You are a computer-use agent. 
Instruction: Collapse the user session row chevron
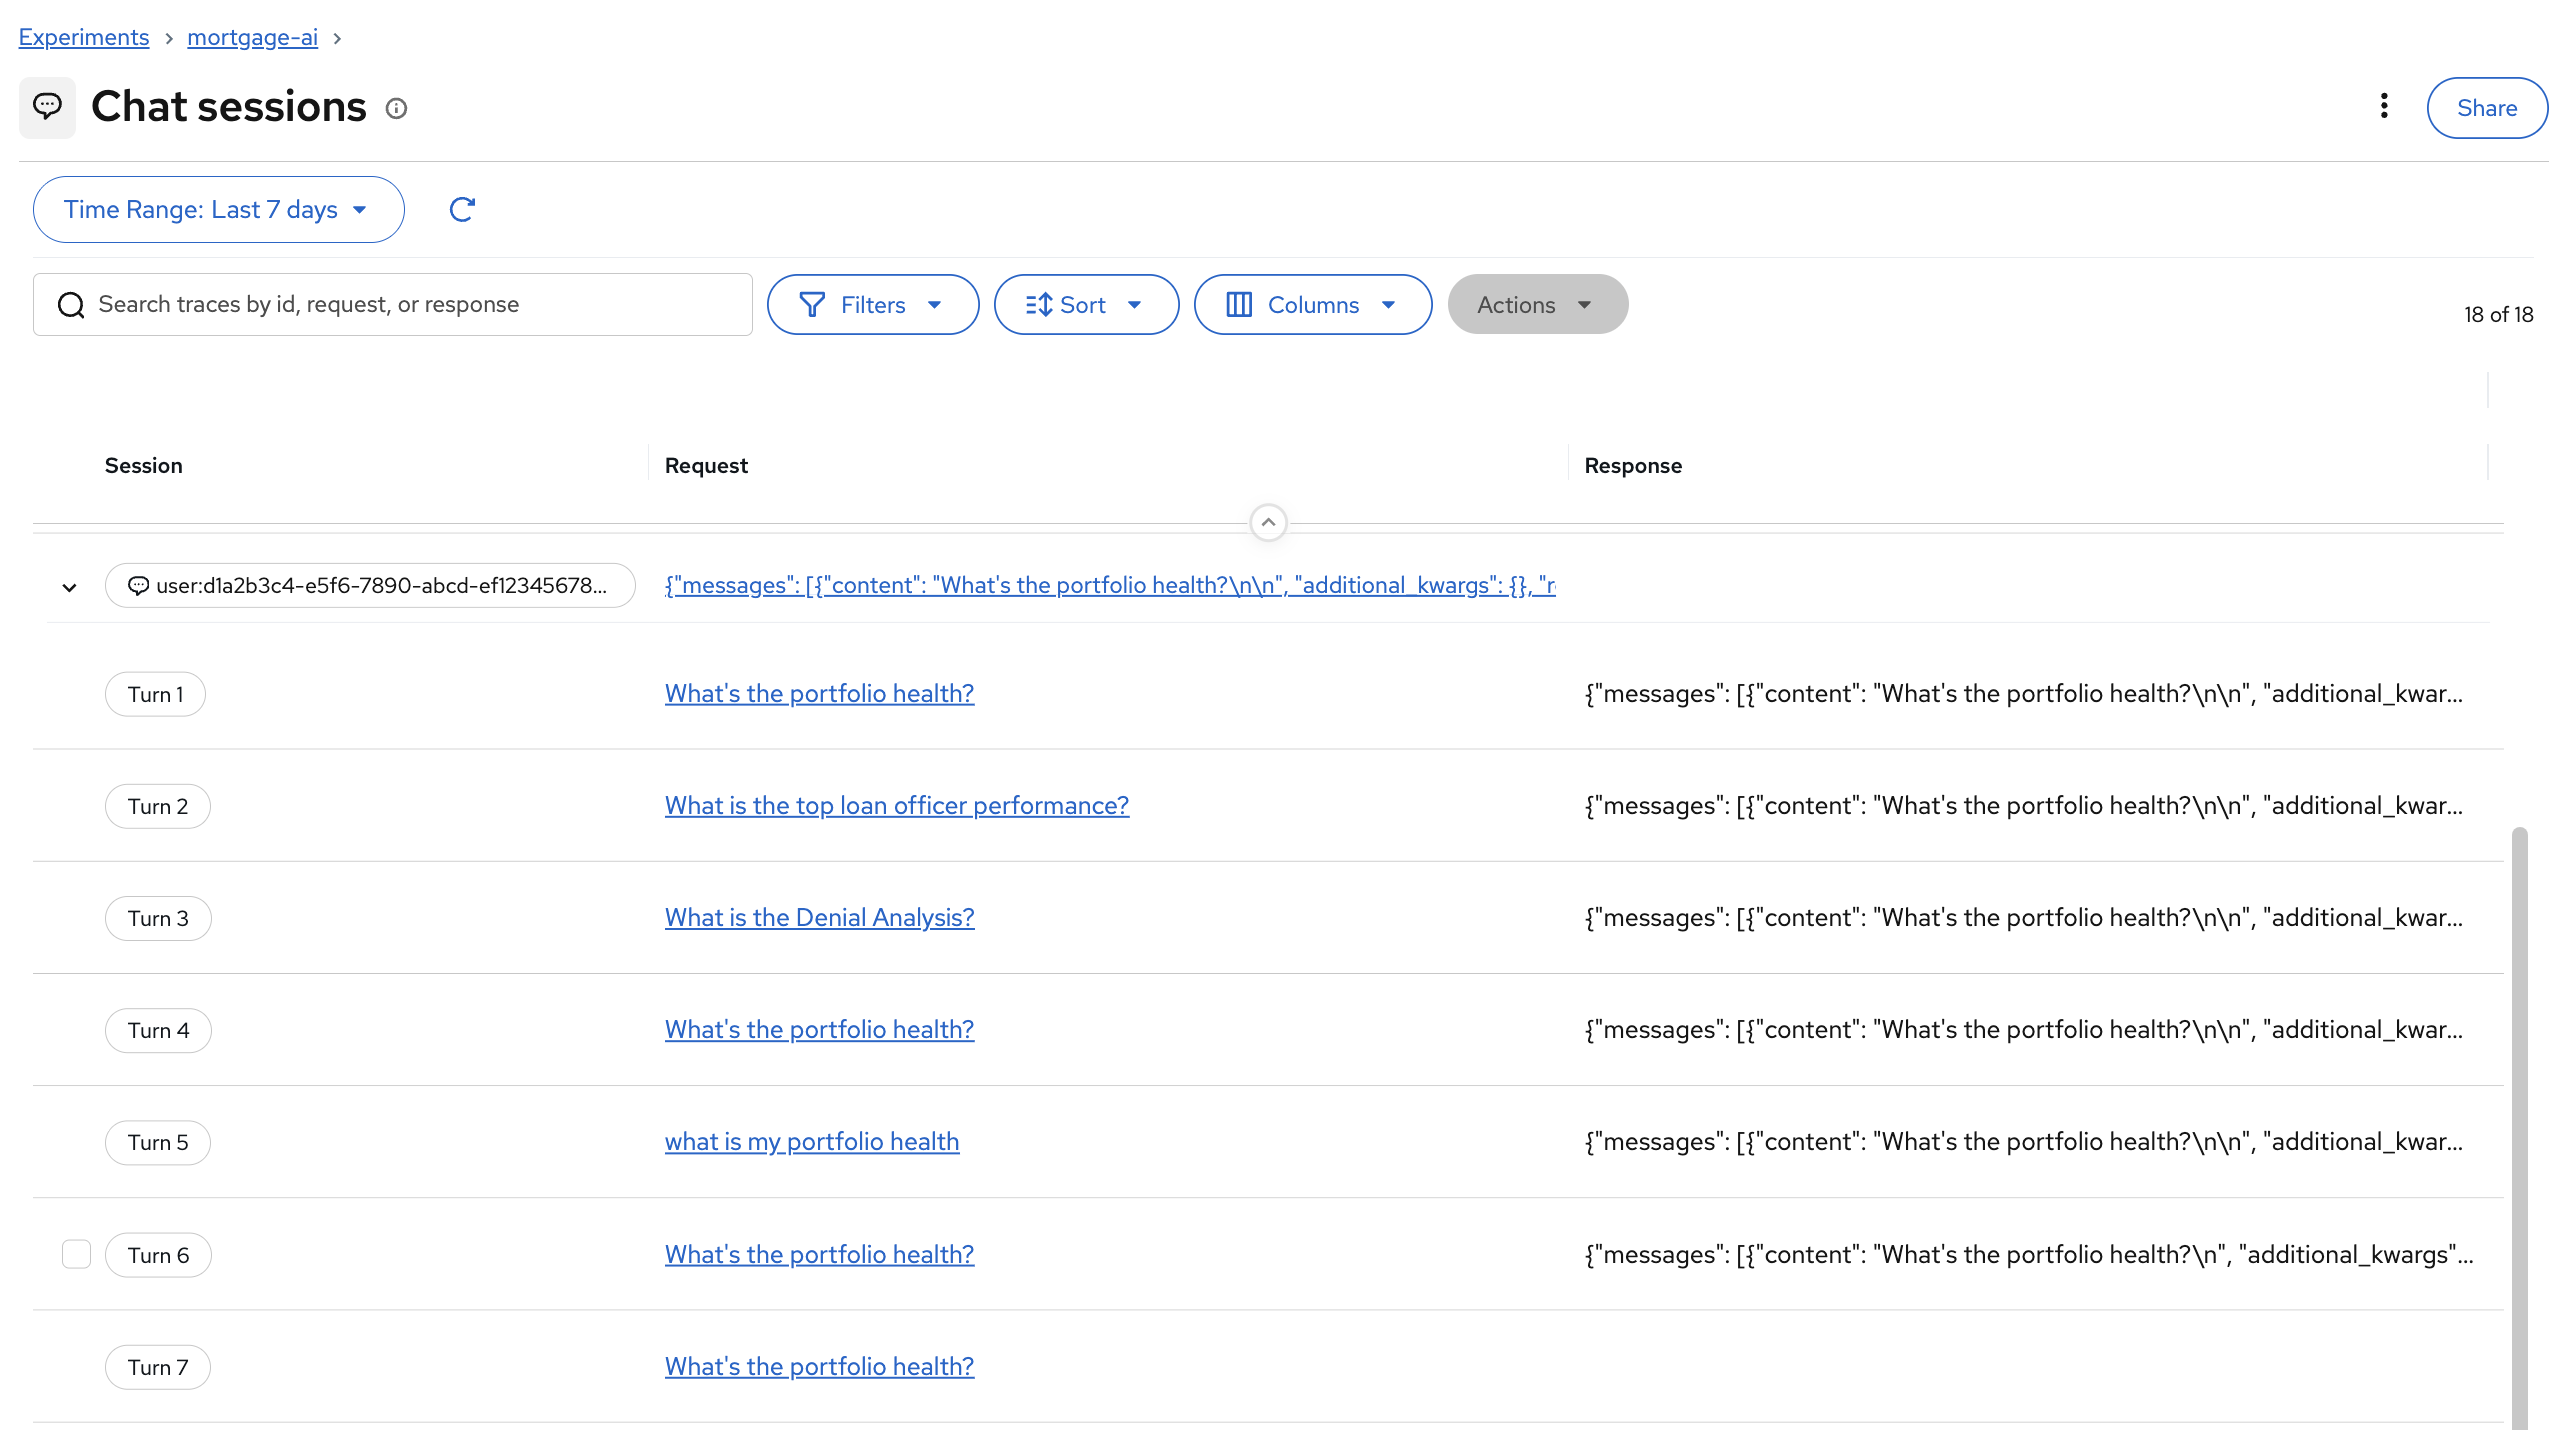pyautogui.click(x=69, y=587)
